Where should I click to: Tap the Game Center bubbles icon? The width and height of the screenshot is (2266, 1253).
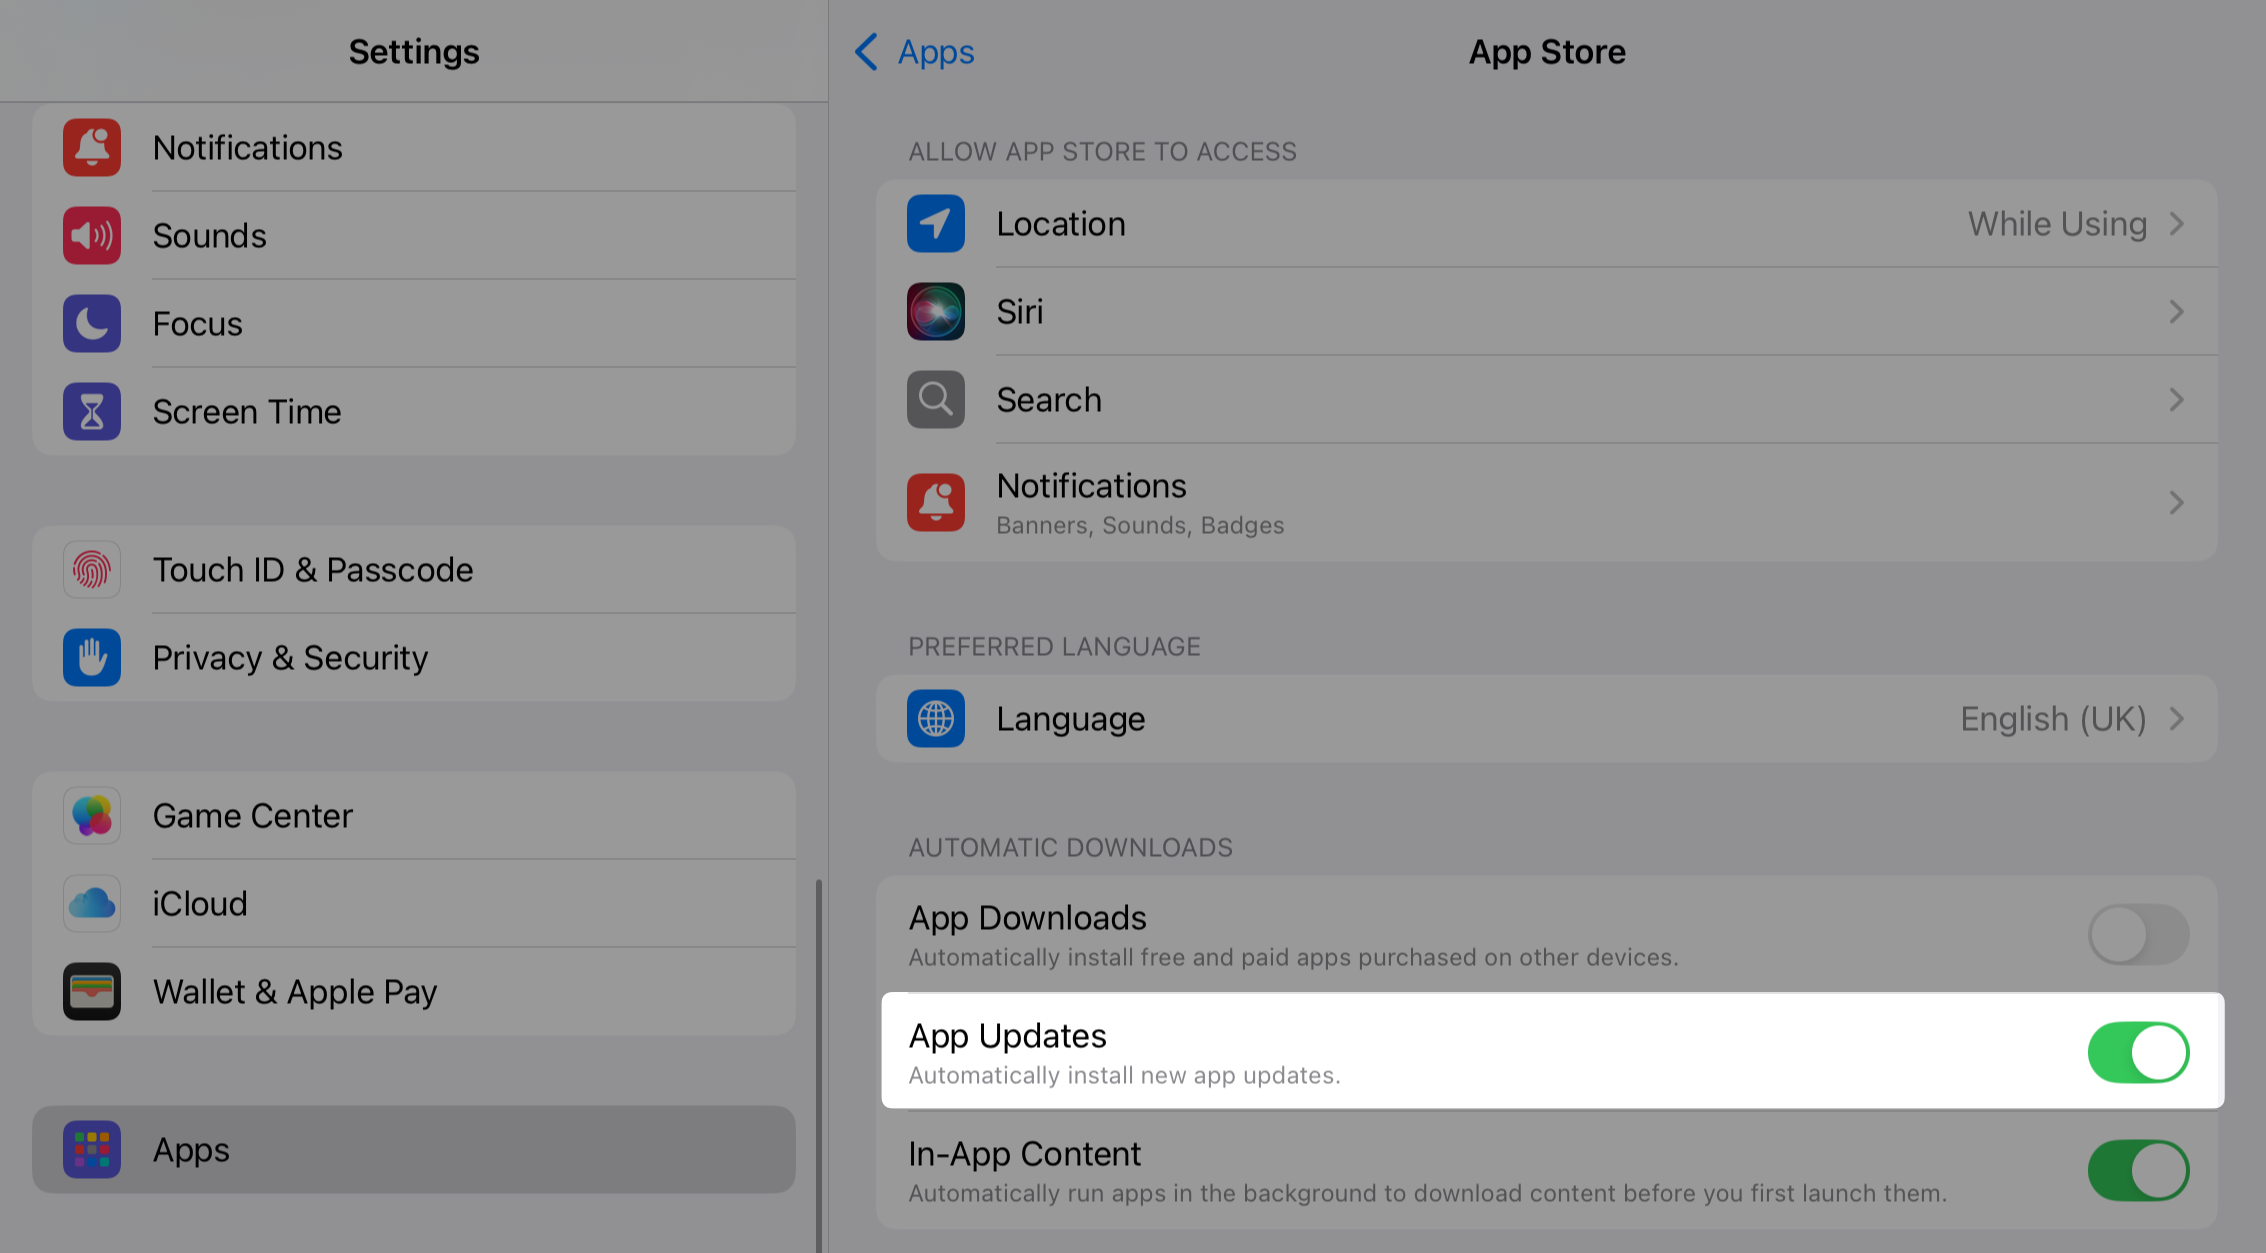[x=92, y=816]
